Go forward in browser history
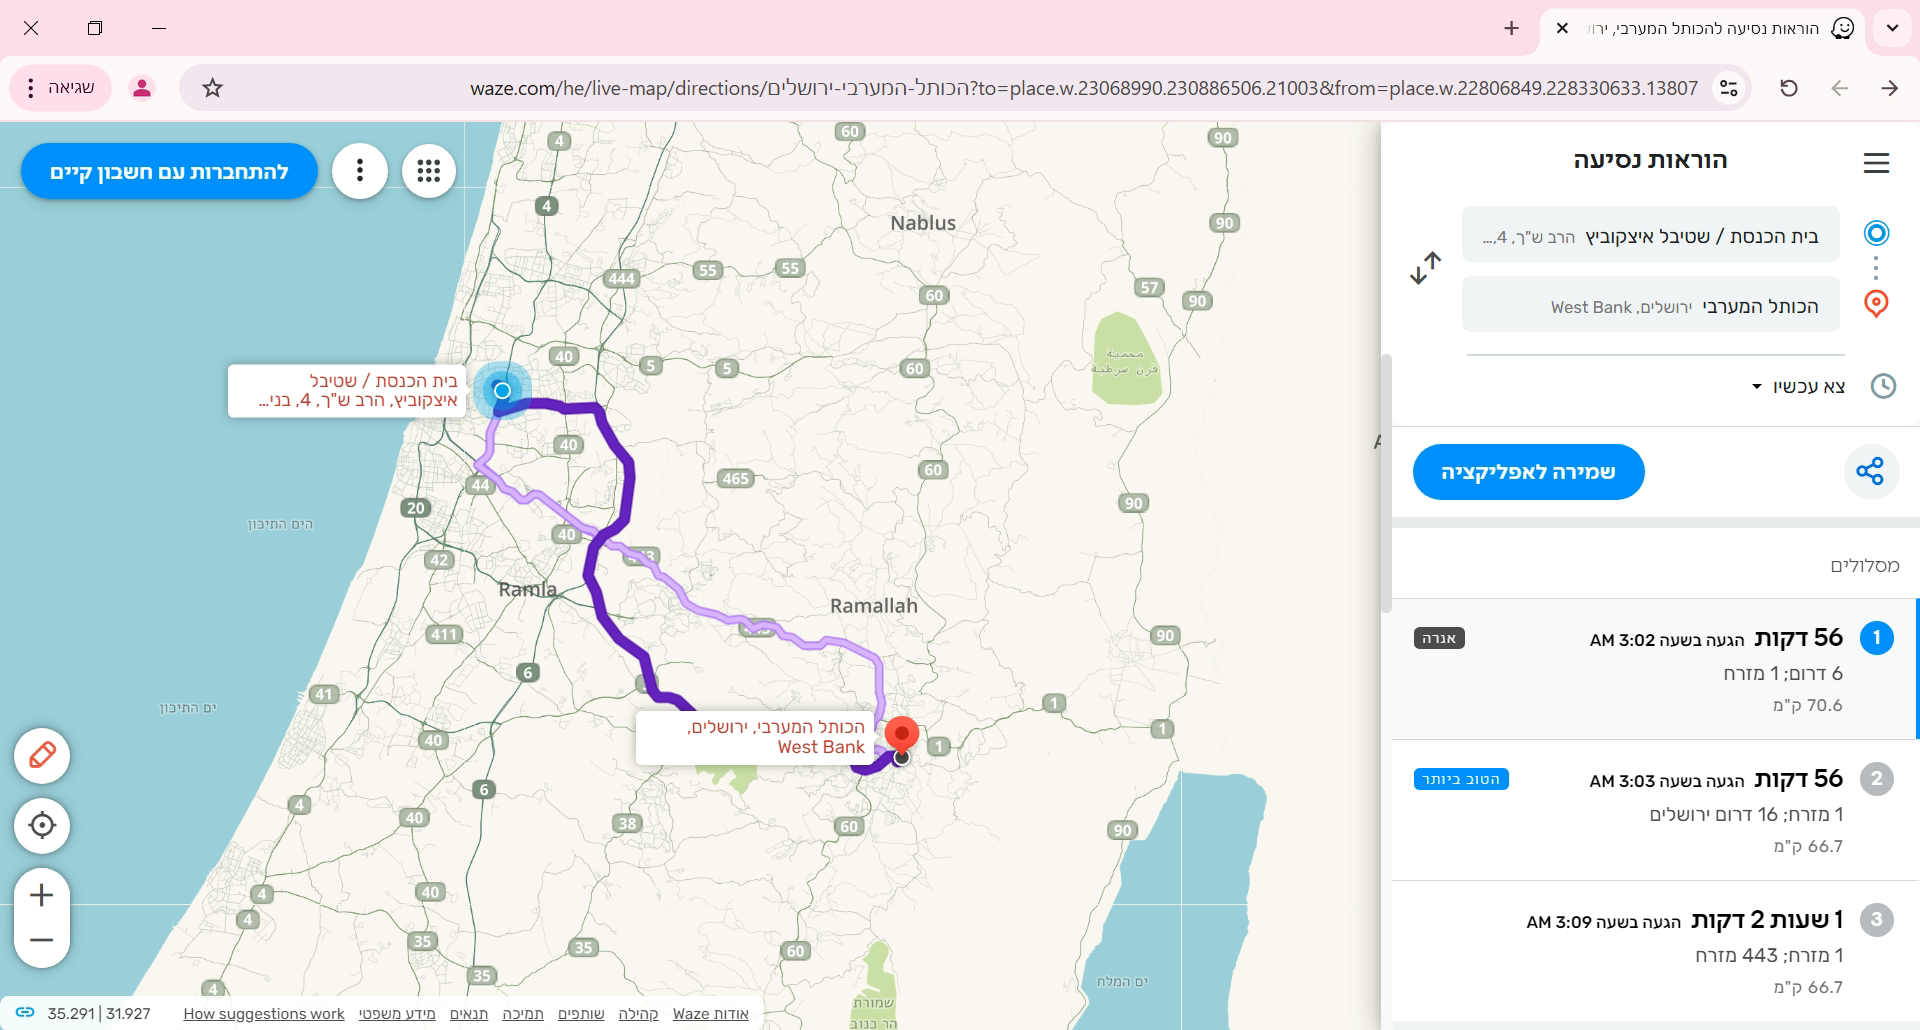Image resolution: width=1920 pixels, height=1030 pixels. tap(1839, 88)
